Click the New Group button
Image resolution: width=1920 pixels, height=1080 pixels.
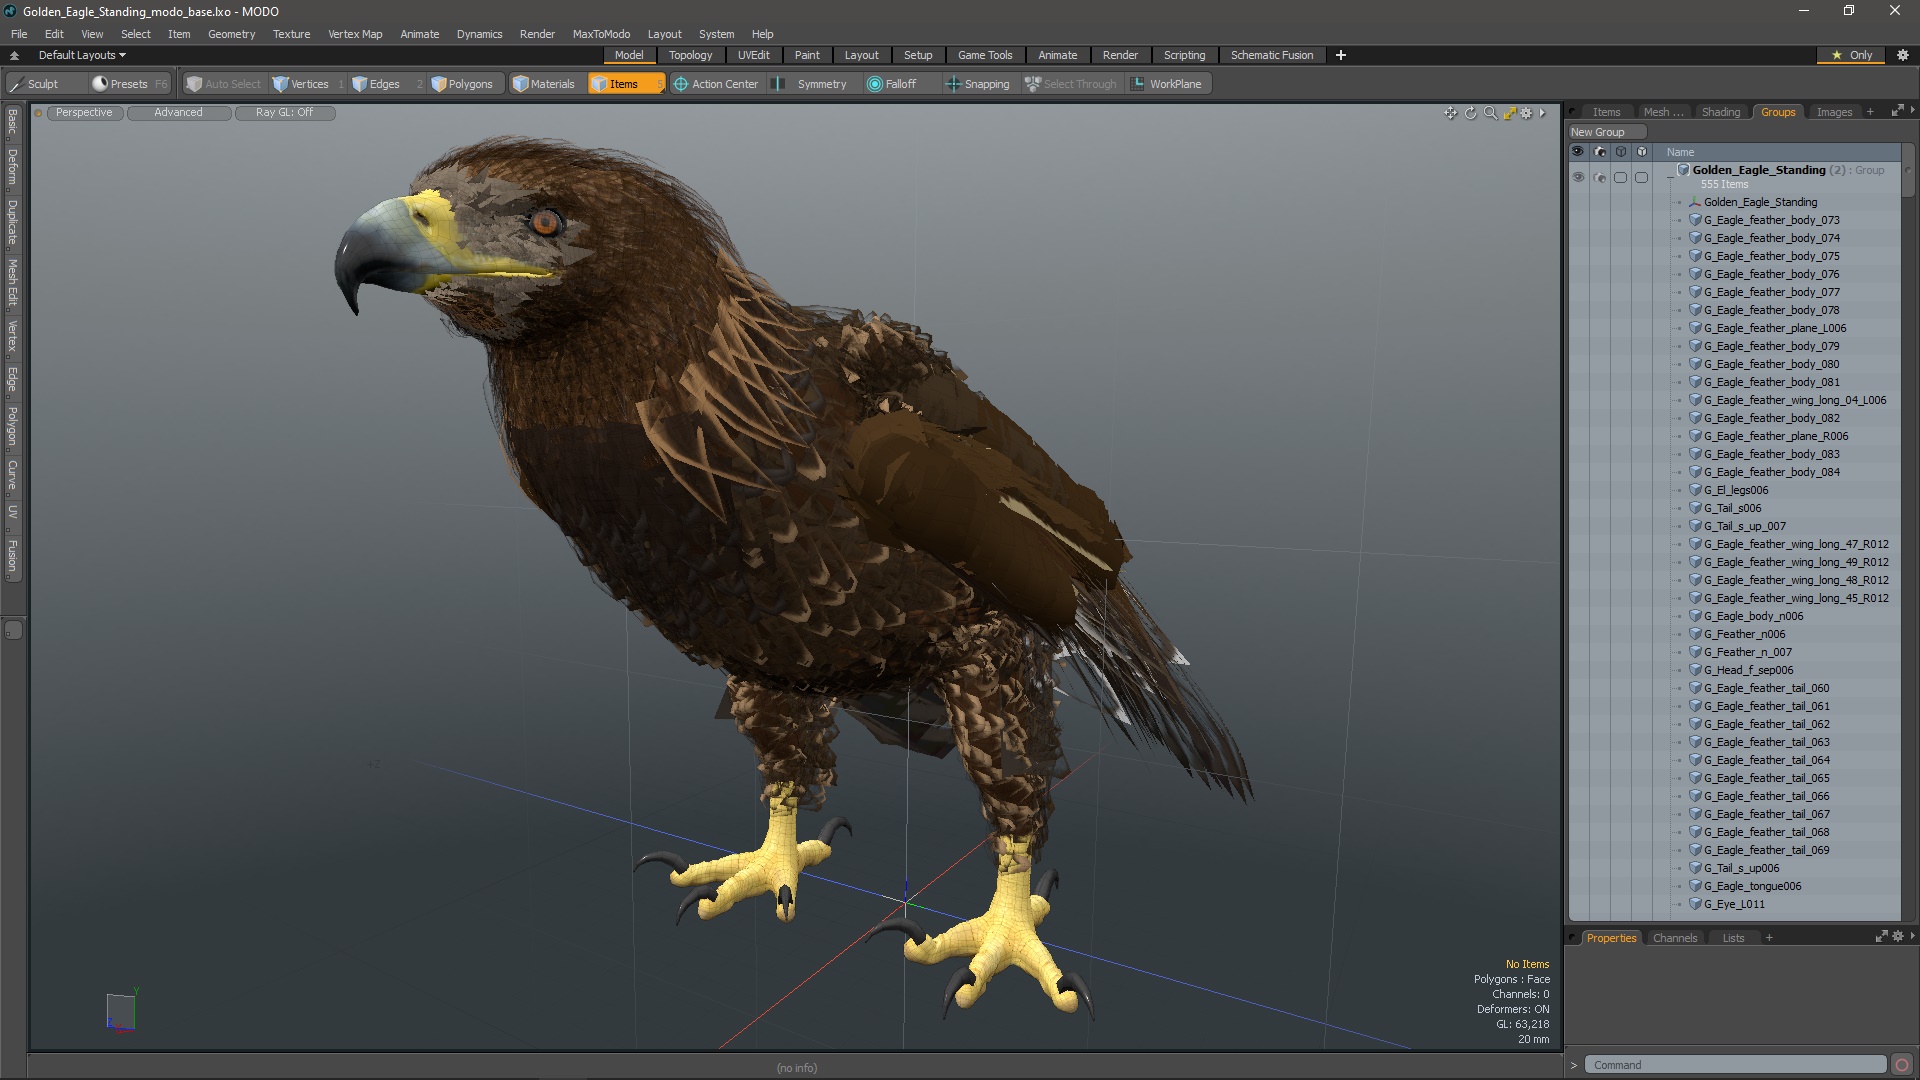(1597, 132)
